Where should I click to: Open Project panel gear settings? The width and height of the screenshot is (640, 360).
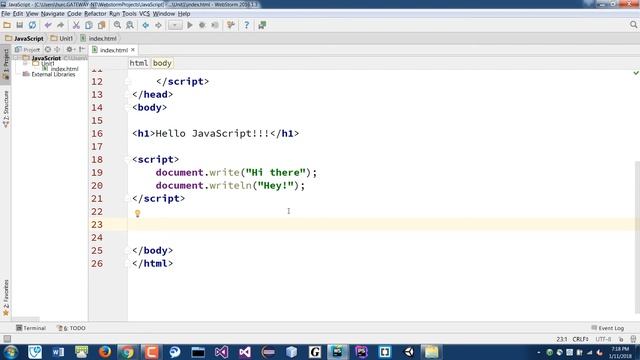pyautogui.click(x=70, y=49)
